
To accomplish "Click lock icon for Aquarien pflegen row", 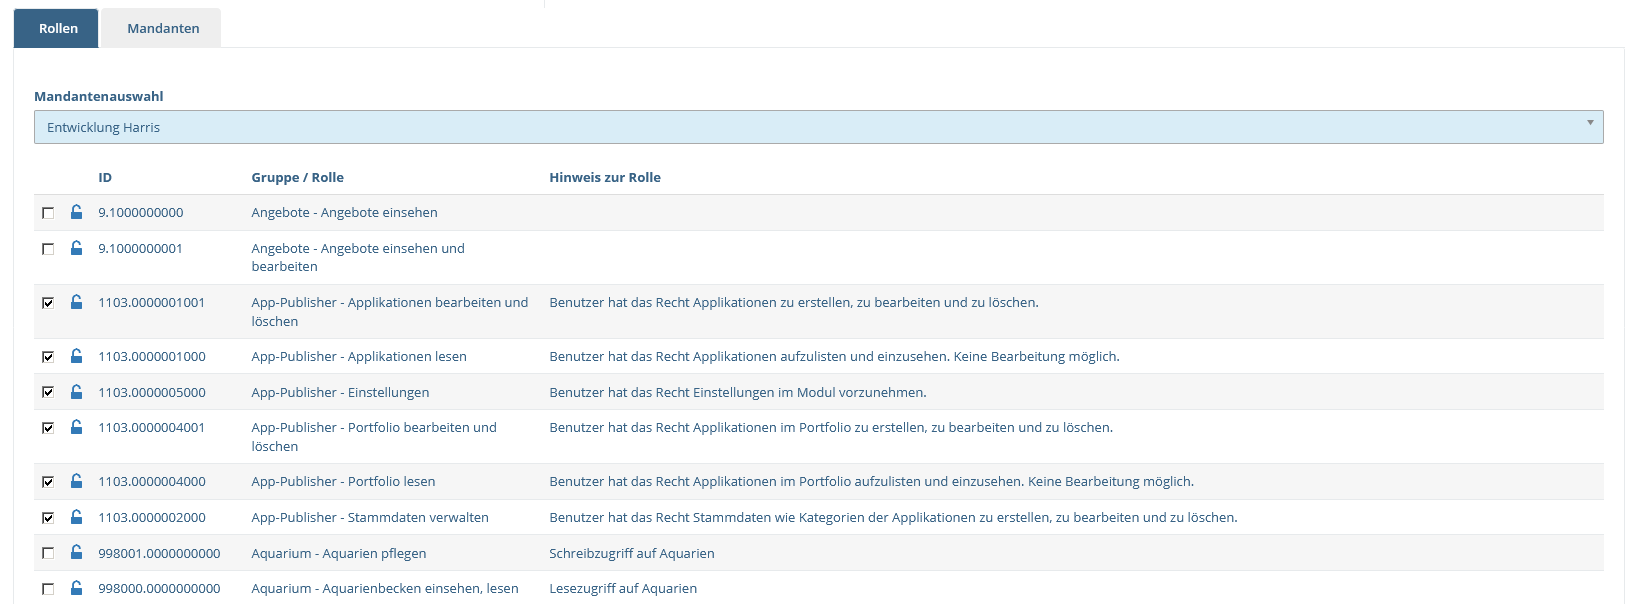I will coord(76,553).
